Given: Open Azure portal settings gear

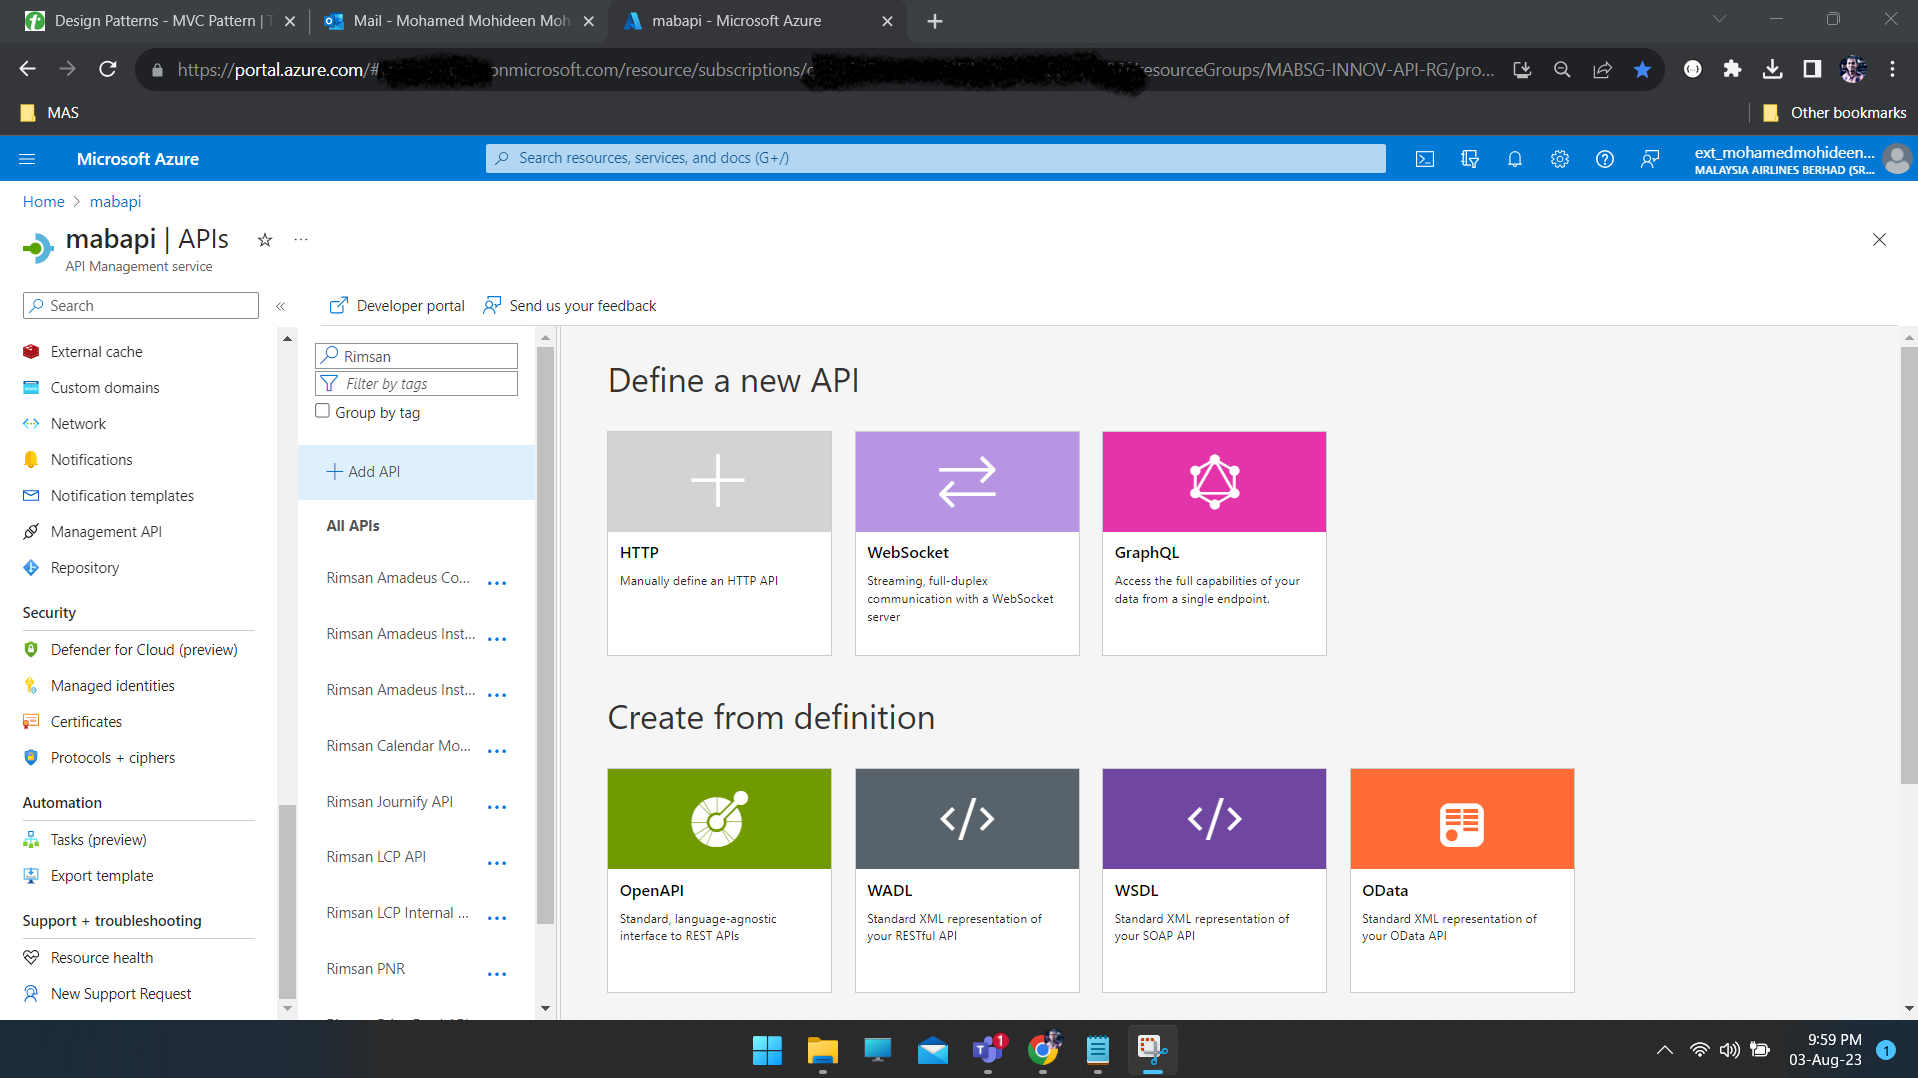Looking at the screenshot, I should [1560, 159].
